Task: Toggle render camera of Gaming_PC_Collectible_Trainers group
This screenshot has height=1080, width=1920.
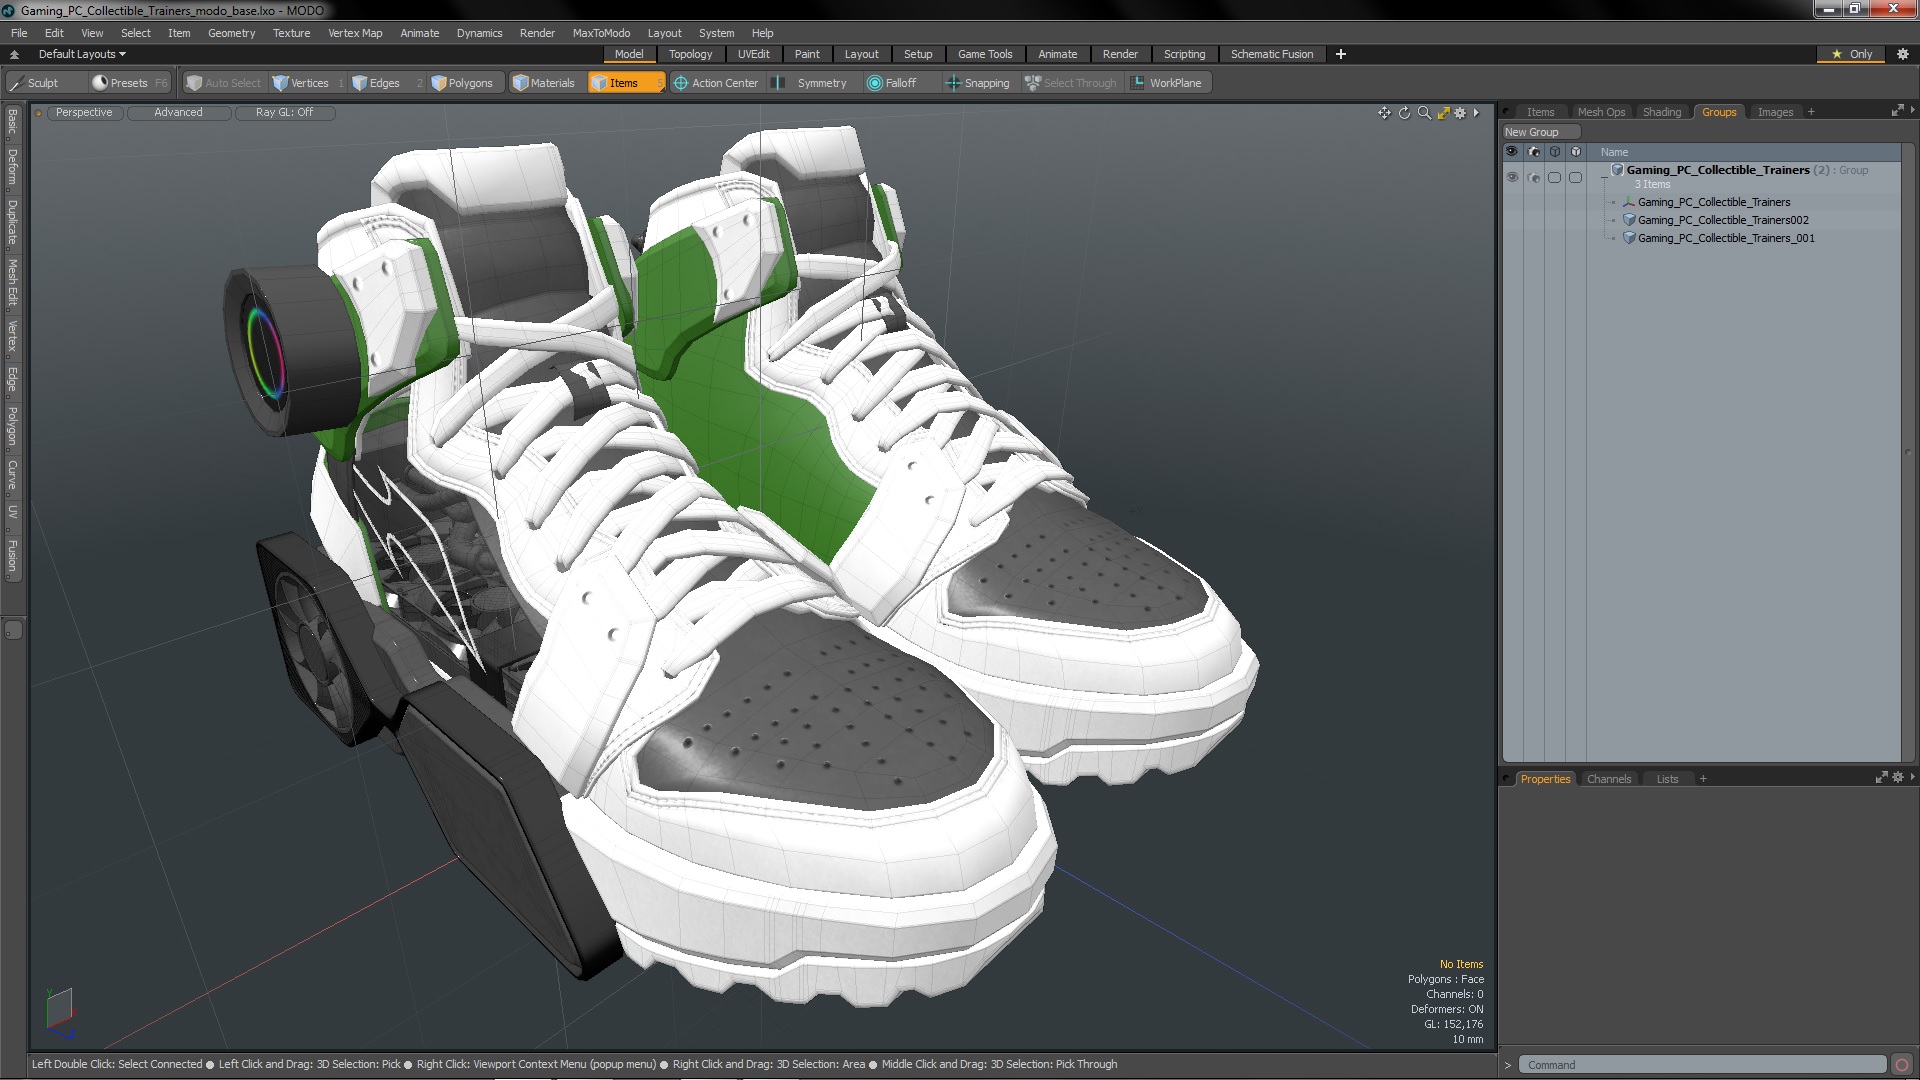Action: (1534, 177)
